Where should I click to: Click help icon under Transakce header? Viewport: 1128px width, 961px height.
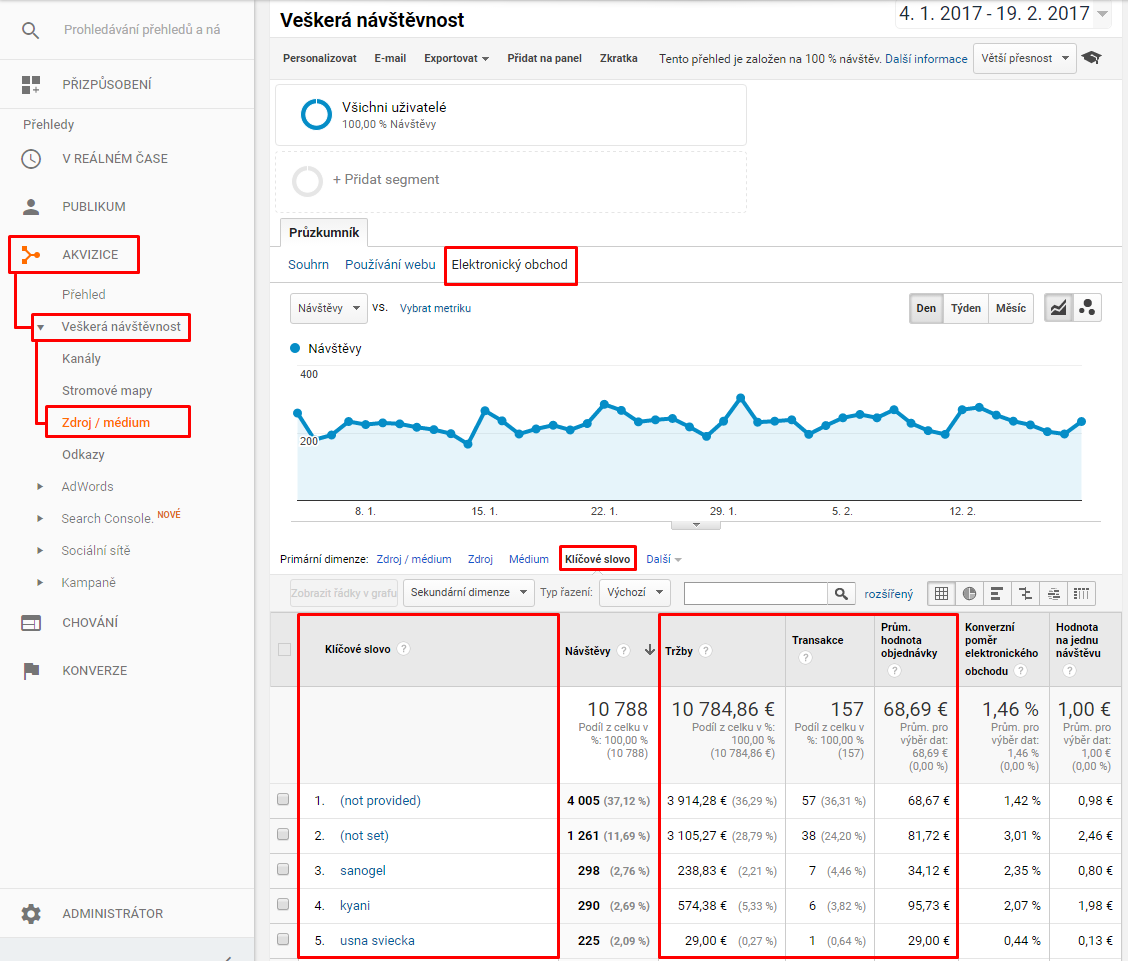point(805,657)
